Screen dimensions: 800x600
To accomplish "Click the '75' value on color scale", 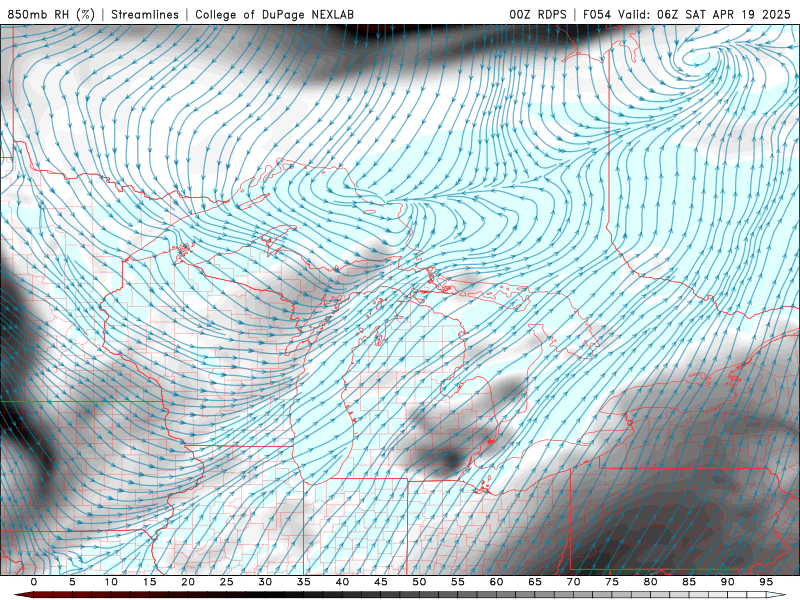I will 612,582.
